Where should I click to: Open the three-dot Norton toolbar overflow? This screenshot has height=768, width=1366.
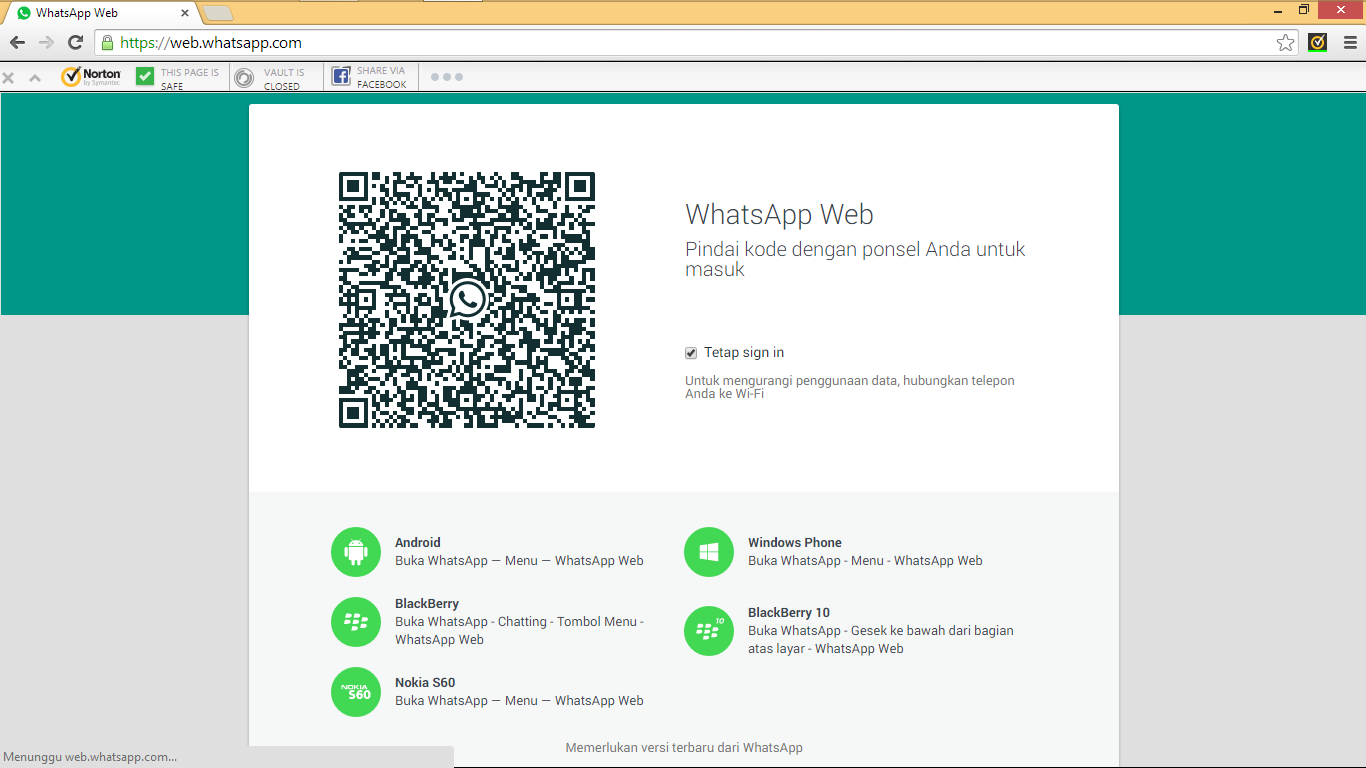pyautogui.click(x=447, y=77)
